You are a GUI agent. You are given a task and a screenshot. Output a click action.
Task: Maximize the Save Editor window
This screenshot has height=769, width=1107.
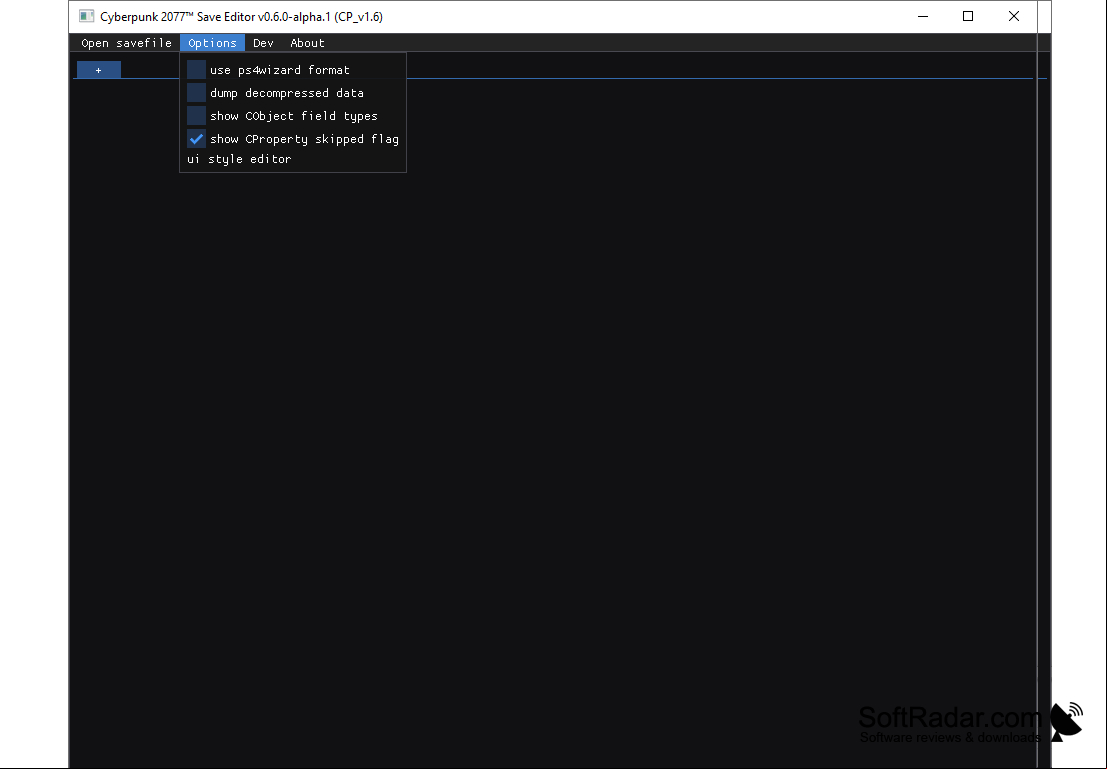(968, 16)
